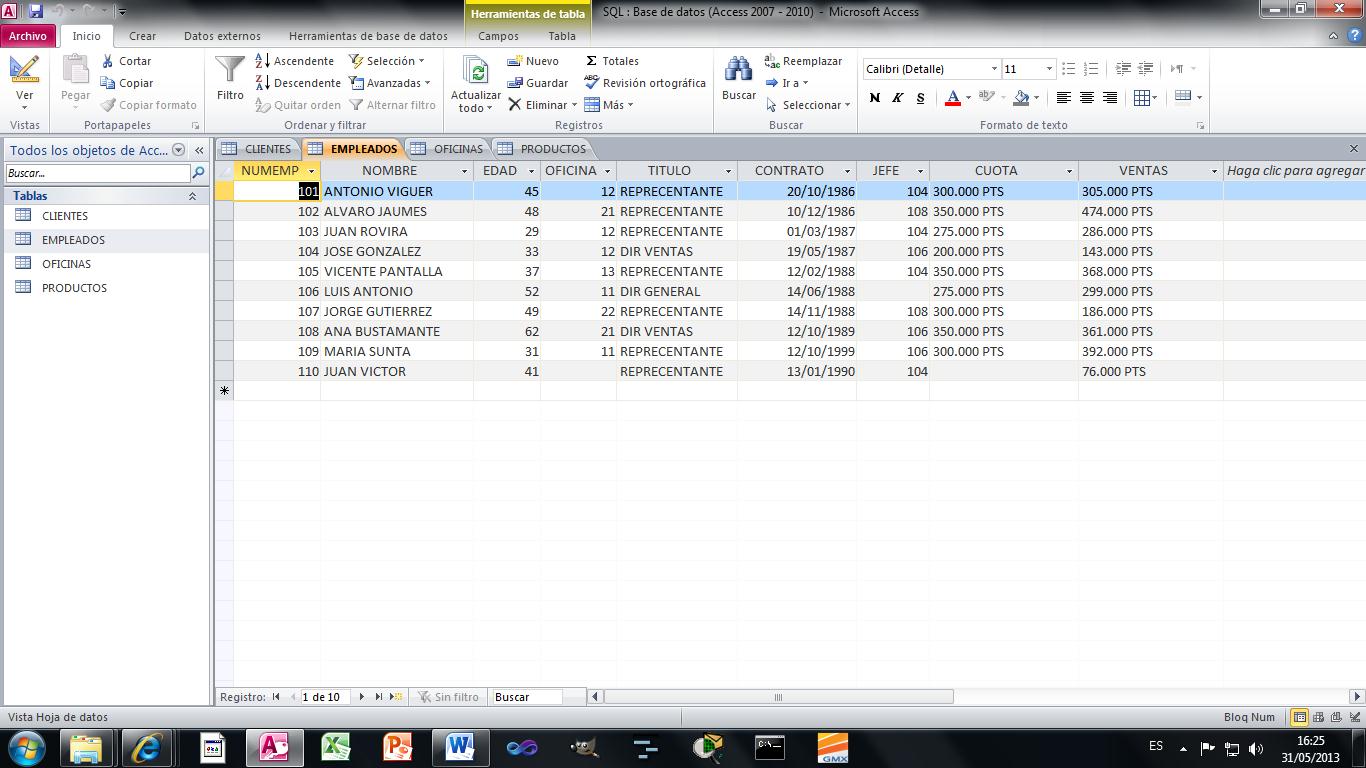Open the font size 11 dropdown
Viewport: 1366px width, 768px height.
click(1049, 69)
